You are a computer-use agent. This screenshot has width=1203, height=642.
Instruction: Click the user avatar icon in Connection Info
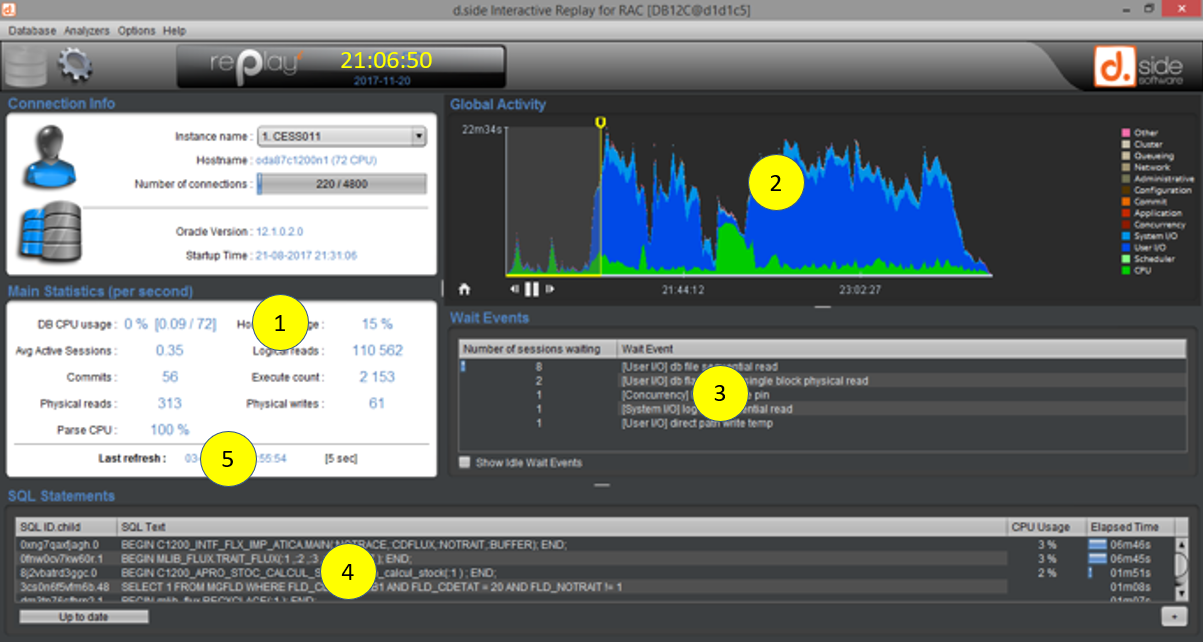click(49, 155)
